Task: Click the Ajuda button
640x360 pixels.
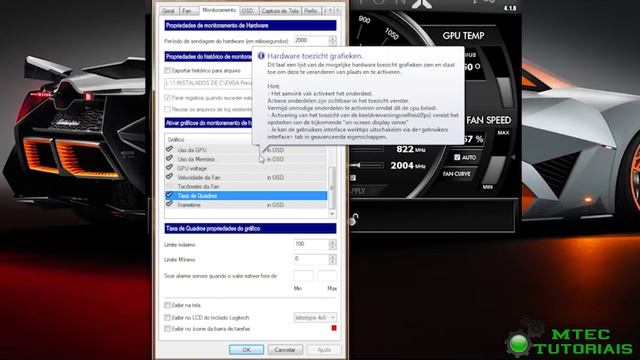Action: click(324, 350)
